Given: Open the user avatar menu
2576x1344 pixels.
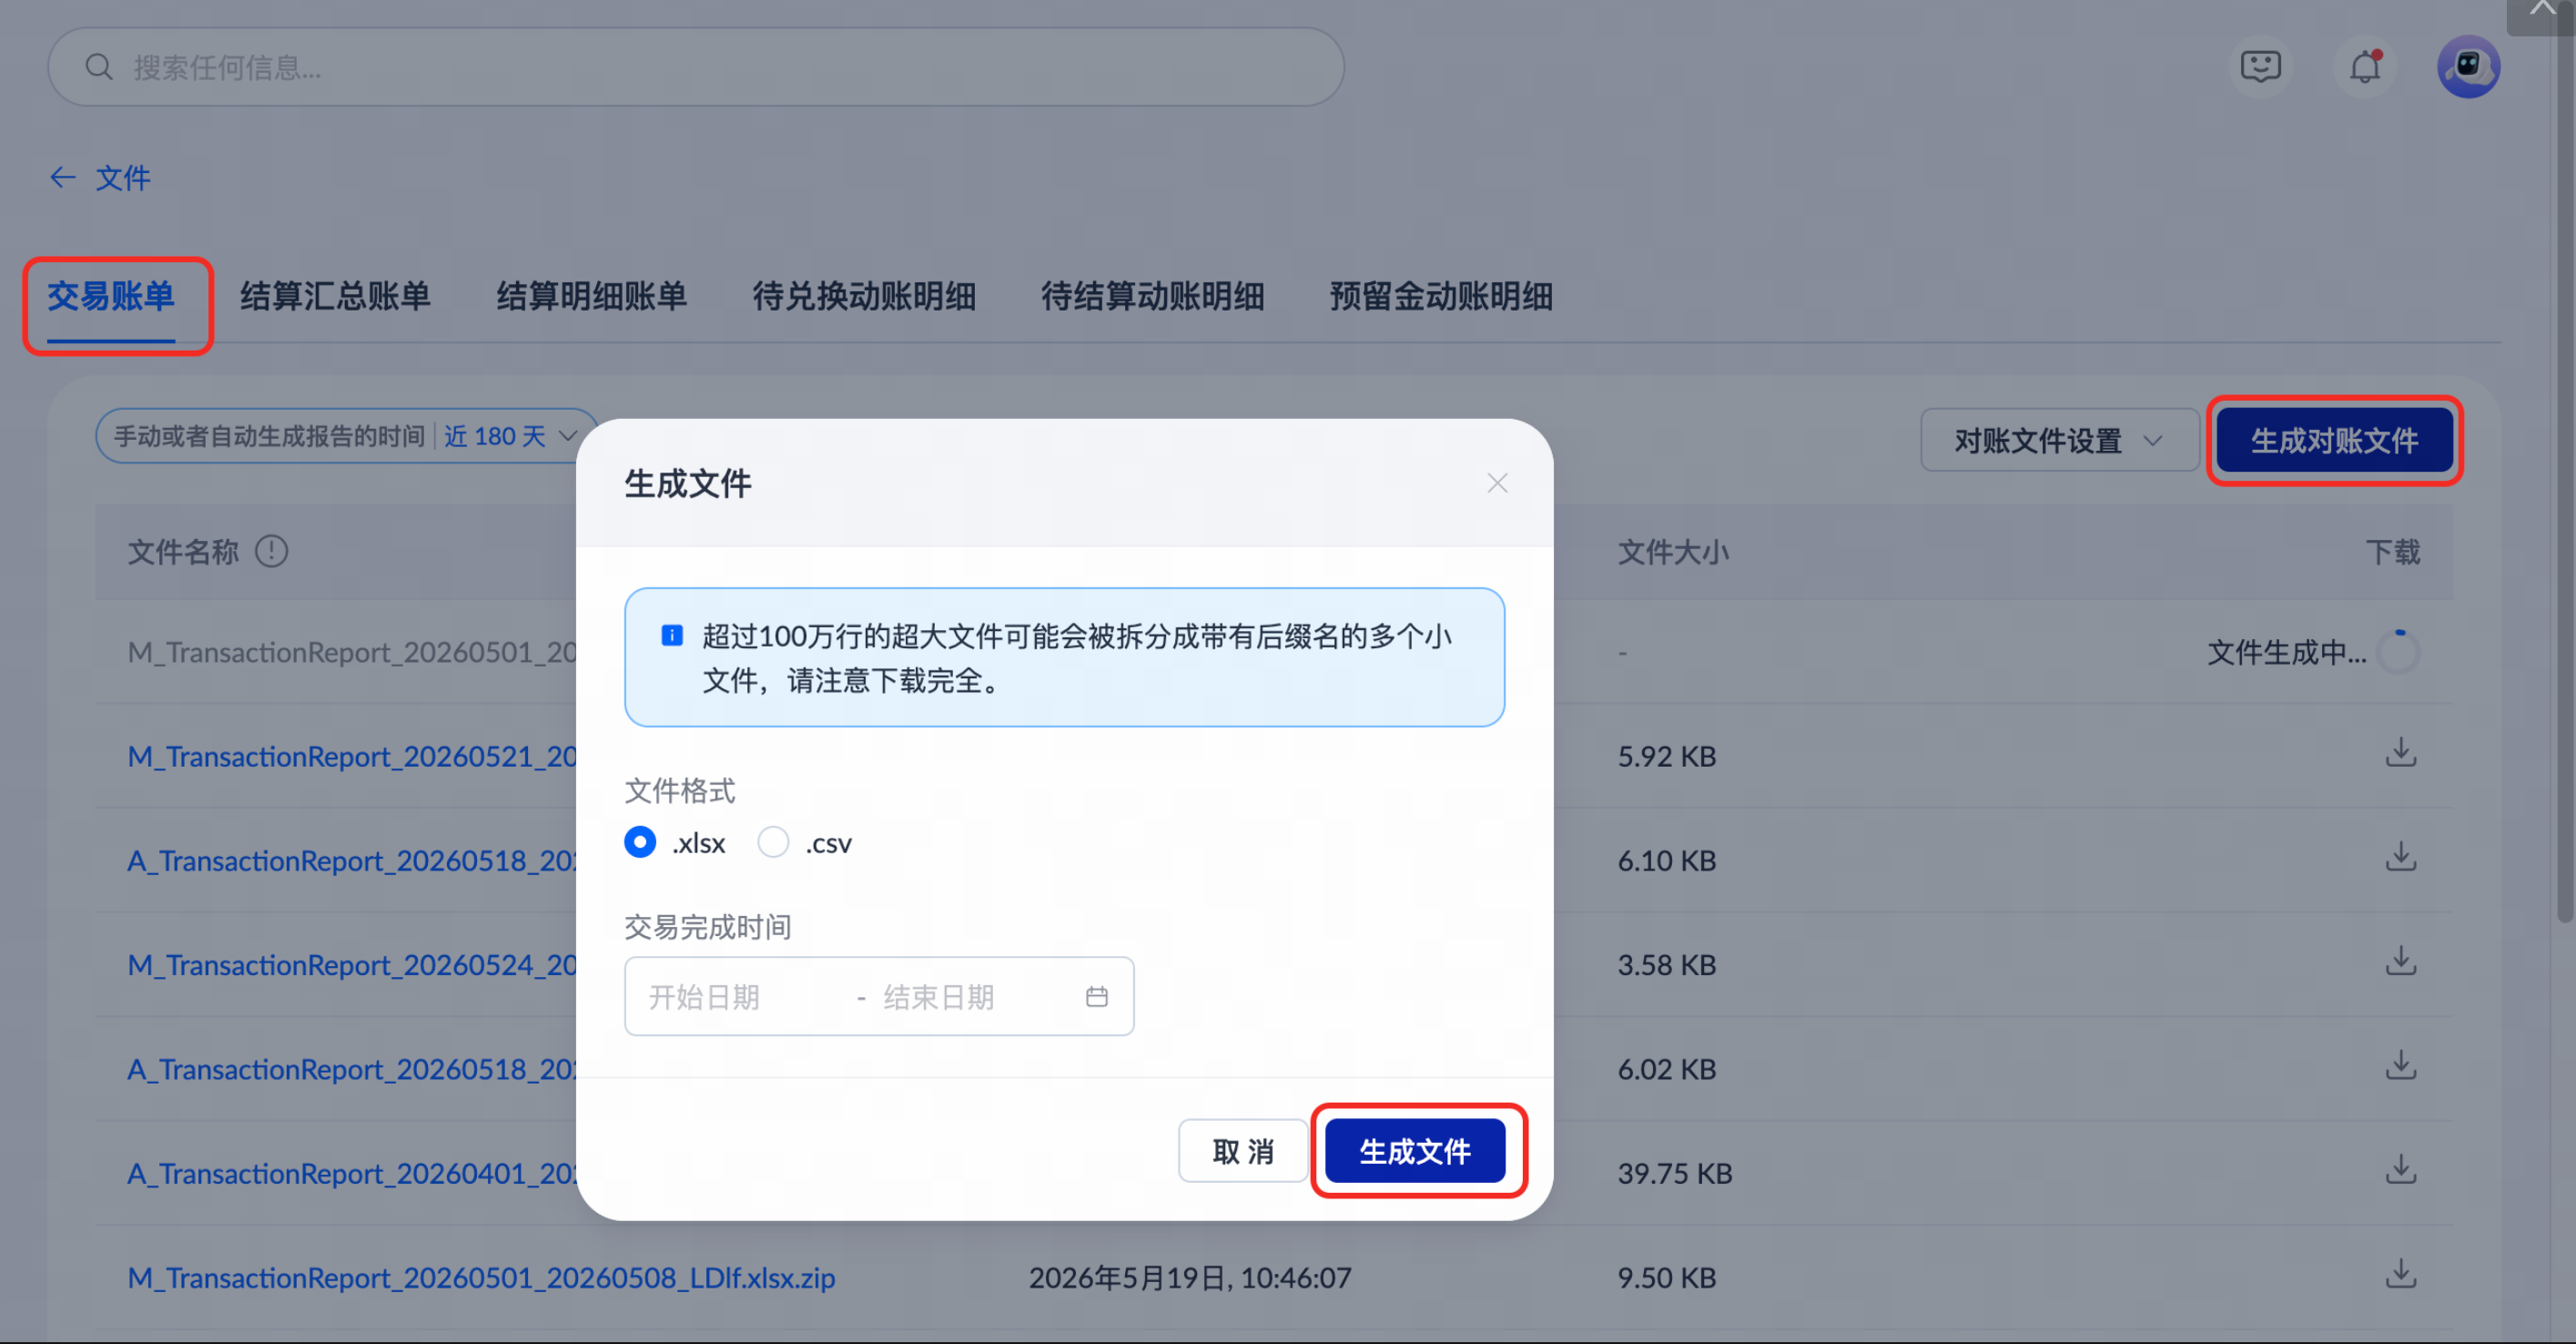Looking at the screenshot, I should click(x=2468, y=67).
